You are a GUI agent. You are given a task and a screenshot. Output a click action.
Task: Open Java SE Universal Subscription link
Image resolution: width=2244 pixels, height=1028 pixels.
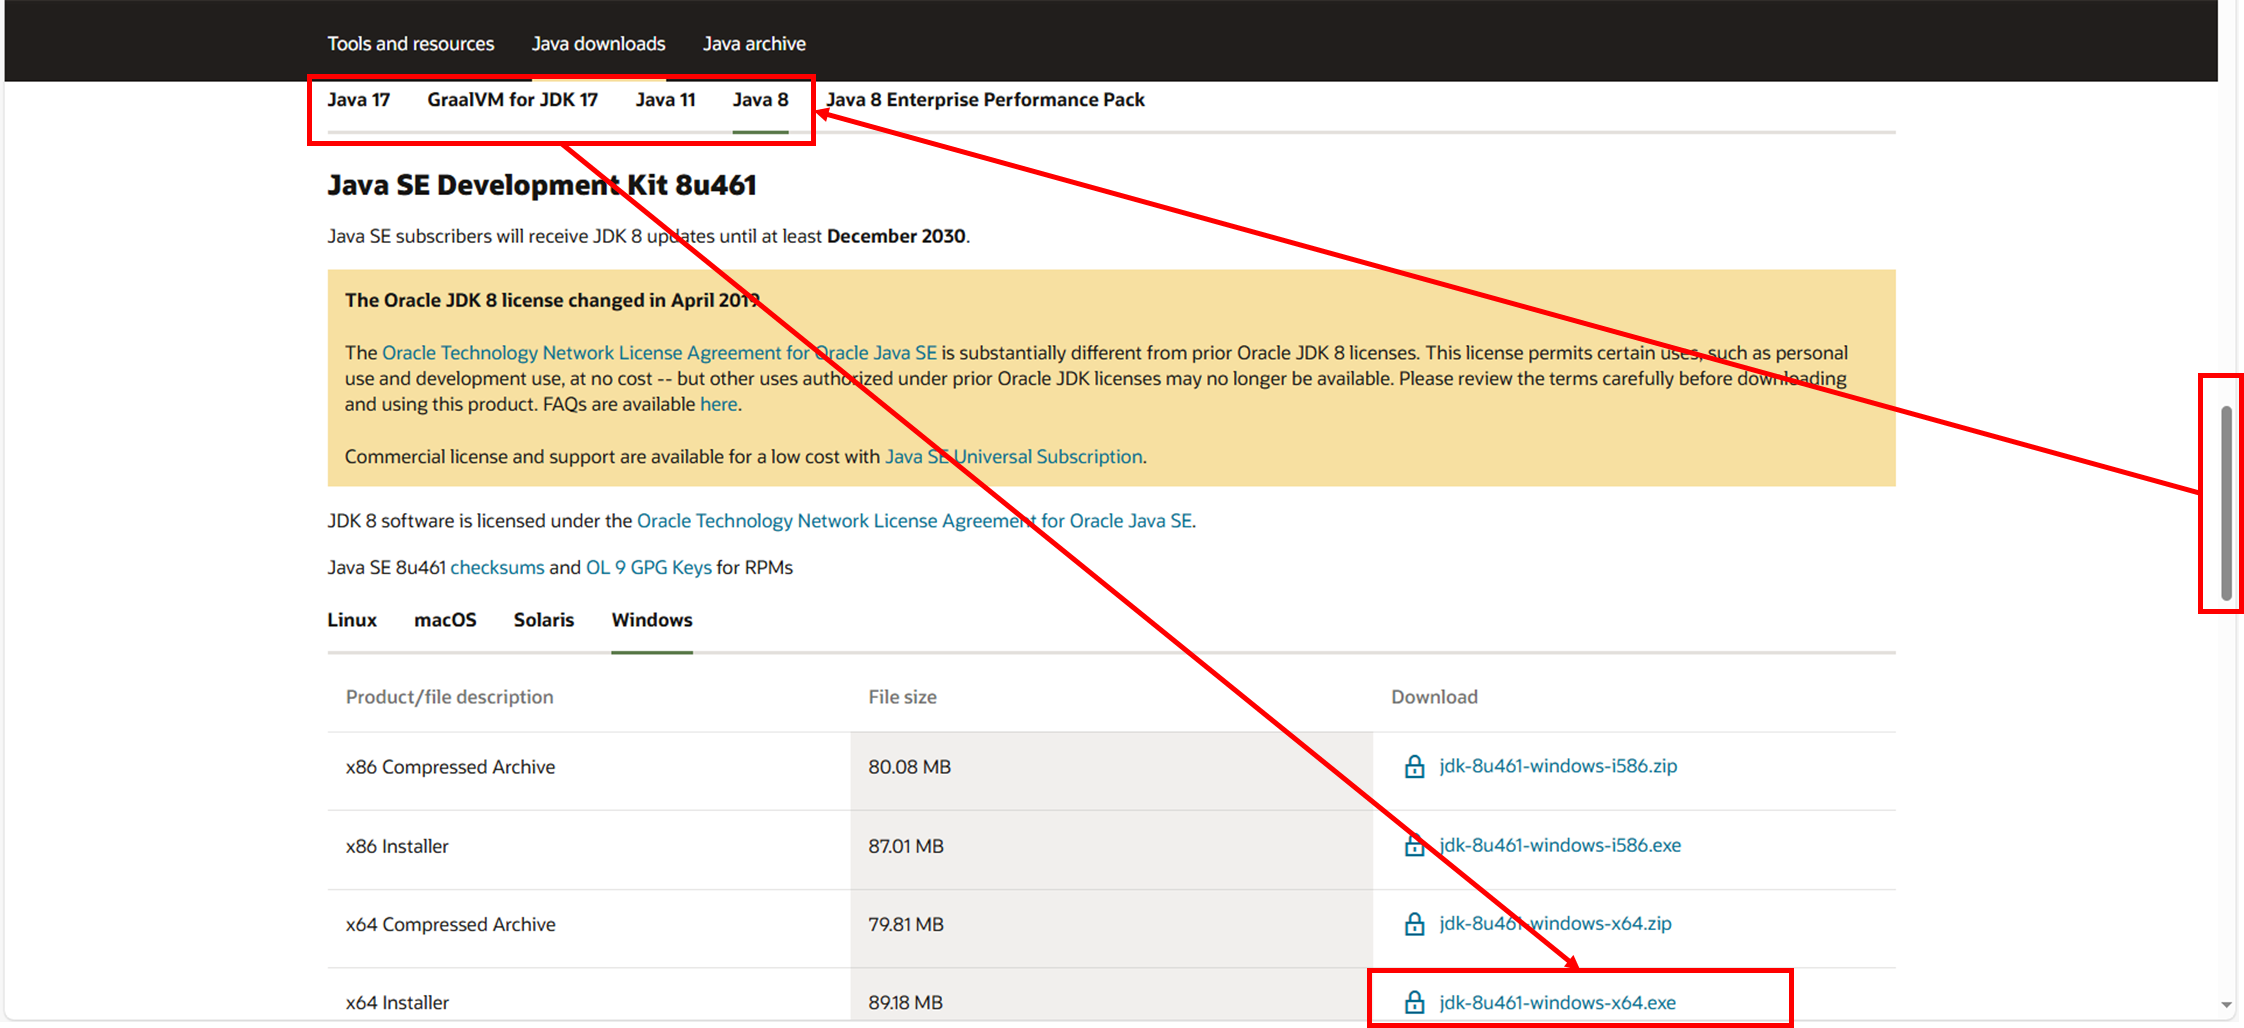[1013, 457]
